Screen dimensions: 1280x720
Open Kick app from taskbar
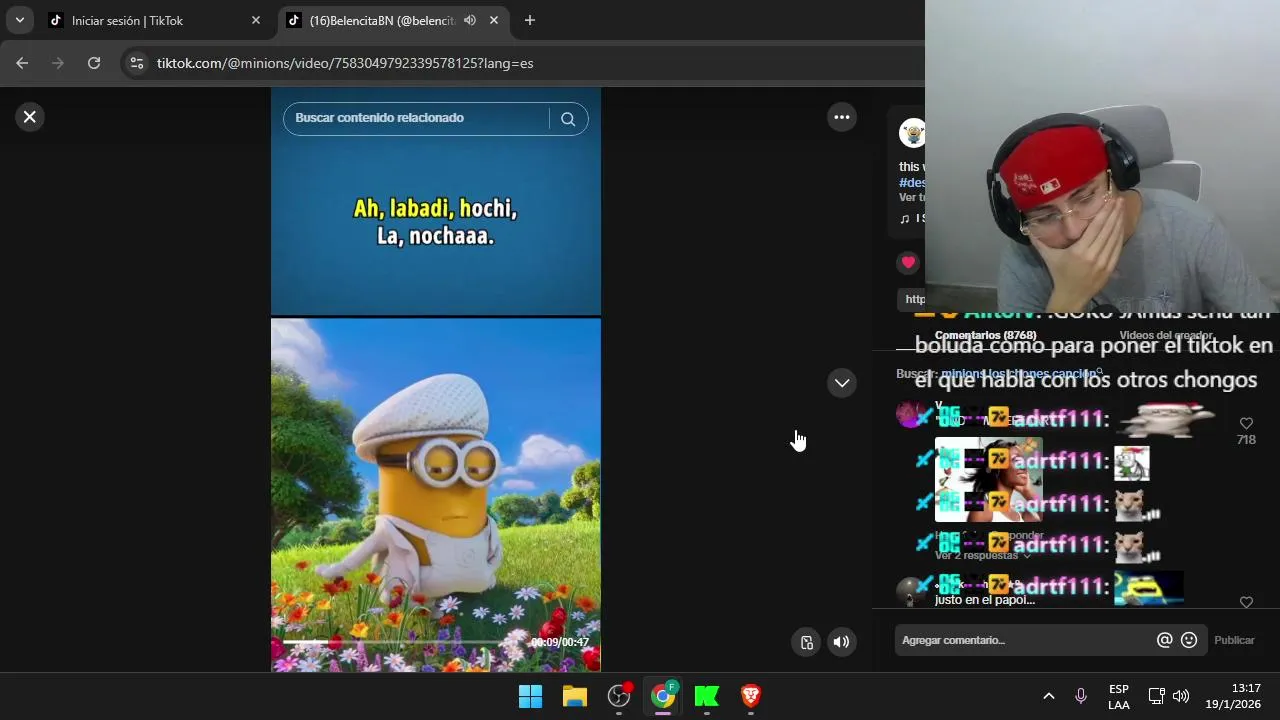click(x=707, y=696)
